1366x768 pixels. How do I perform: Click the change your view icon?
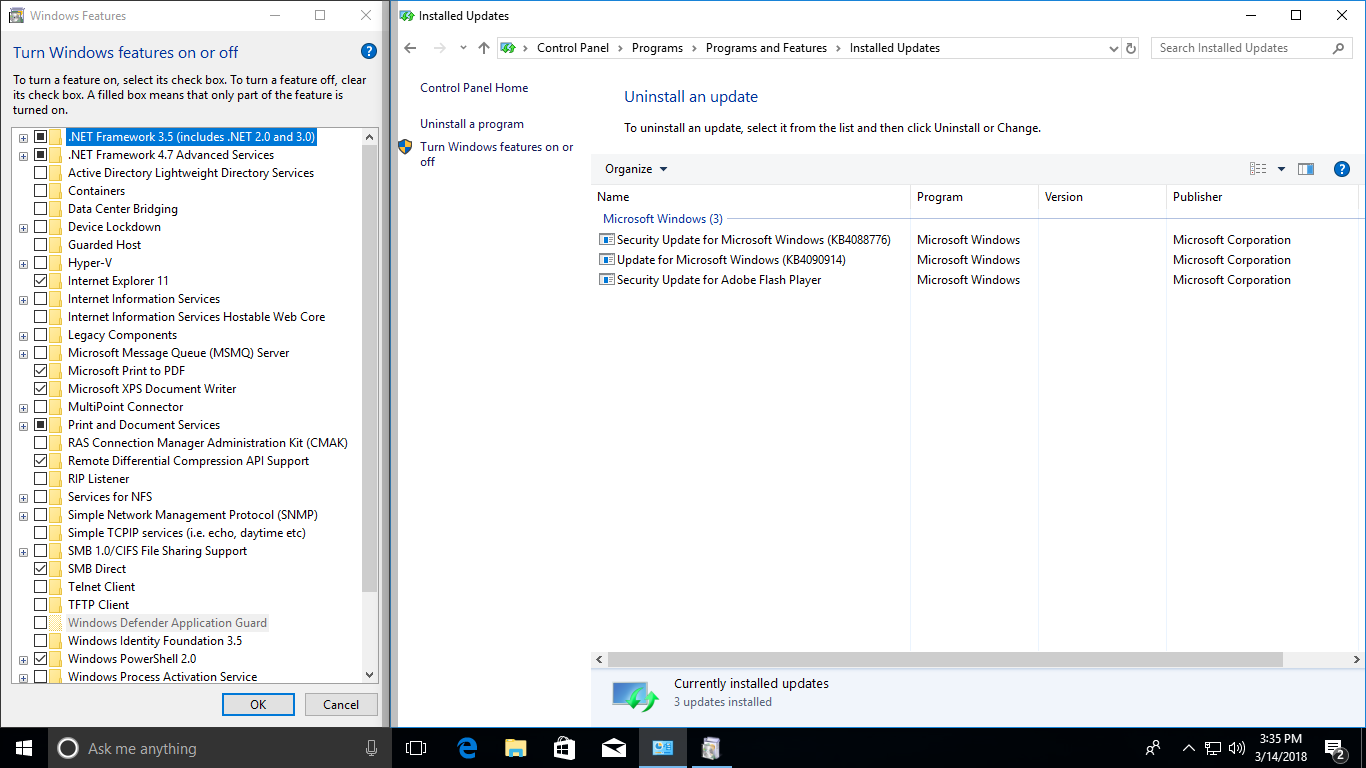pos(1258,169)
